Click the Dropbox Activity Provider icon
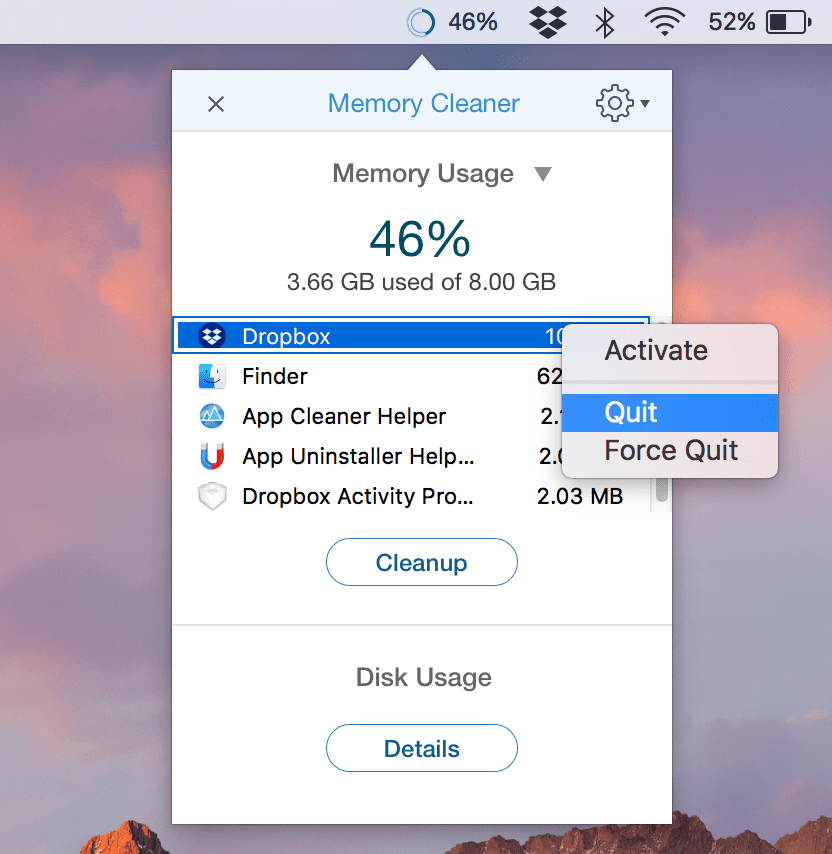 click(x=213, y=496)
